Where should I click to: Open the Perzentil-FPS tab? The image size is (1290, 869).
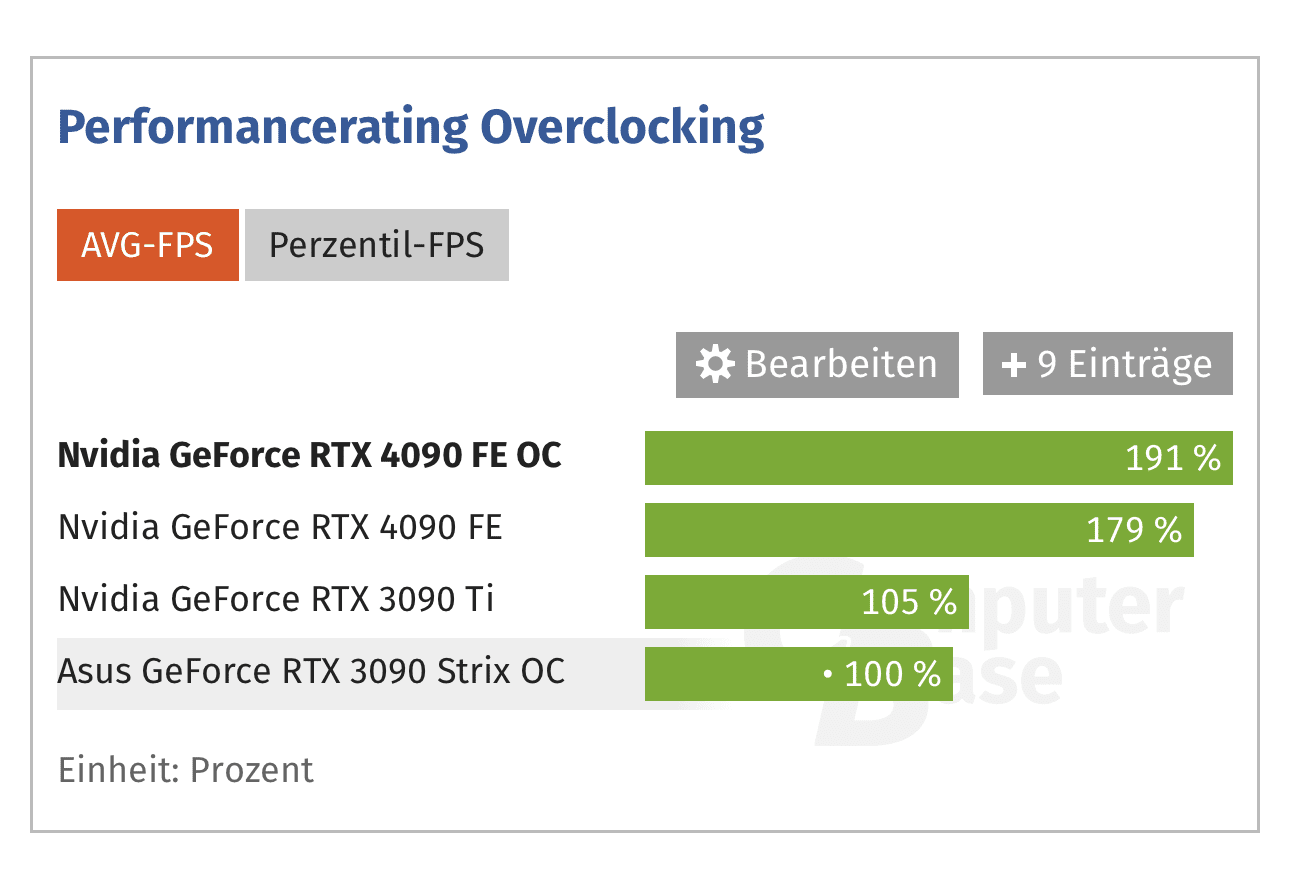(x=377, y=245)
